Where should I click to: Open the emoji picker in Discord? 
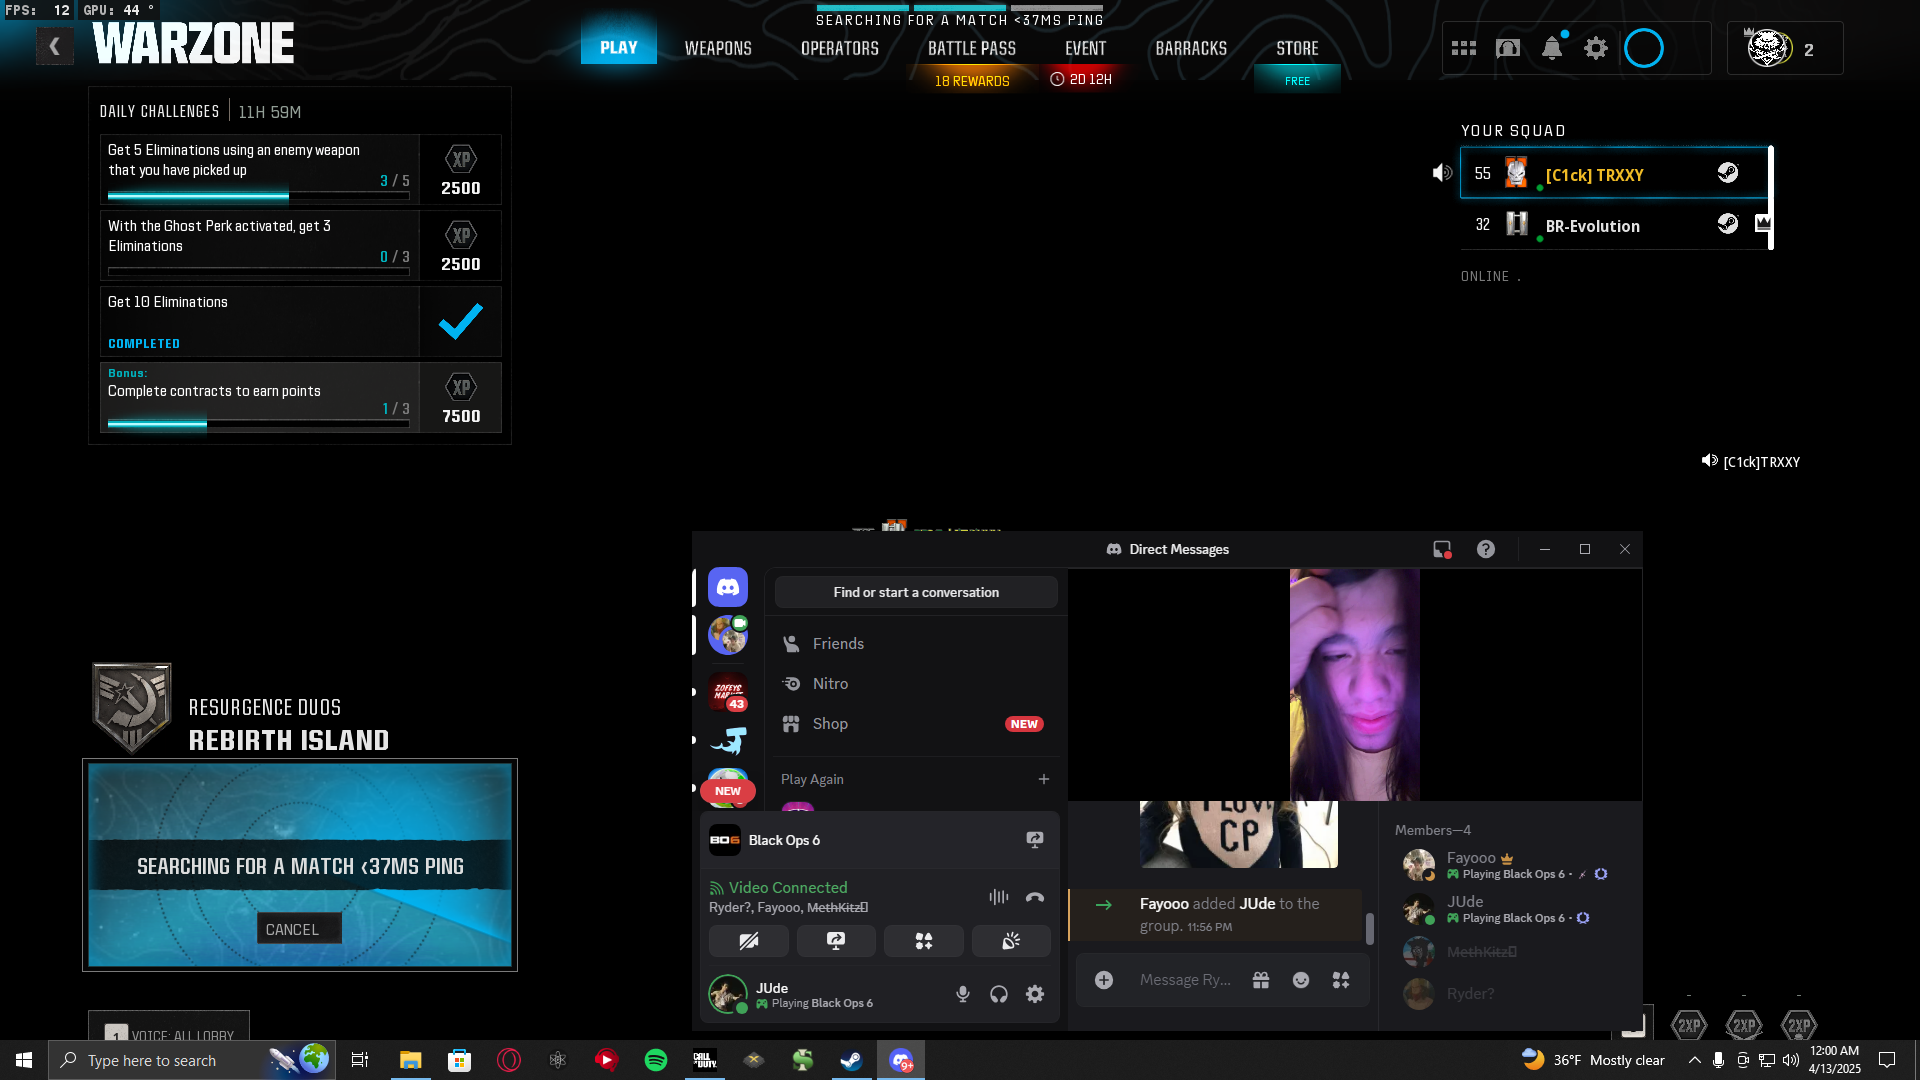point(1301,980)
